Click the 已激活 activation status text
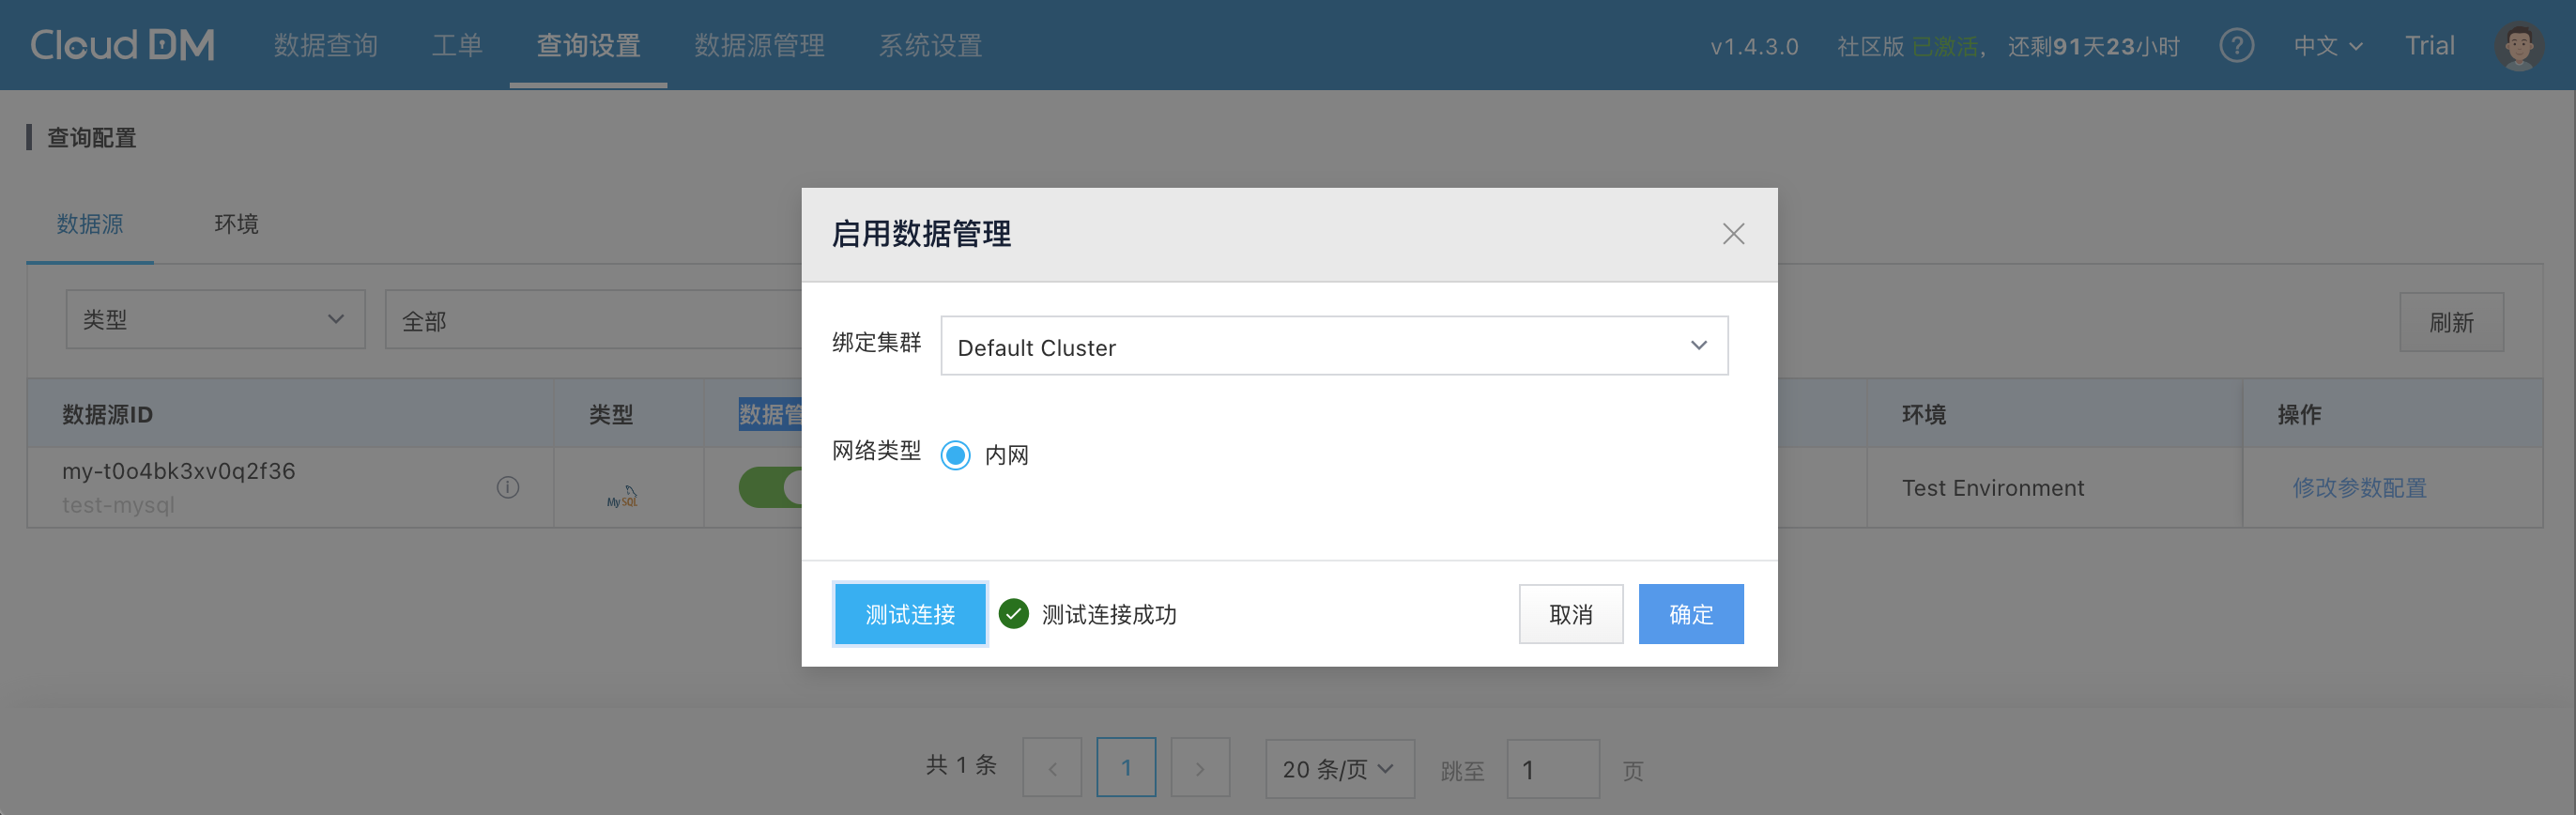 tap(1944, 46)
